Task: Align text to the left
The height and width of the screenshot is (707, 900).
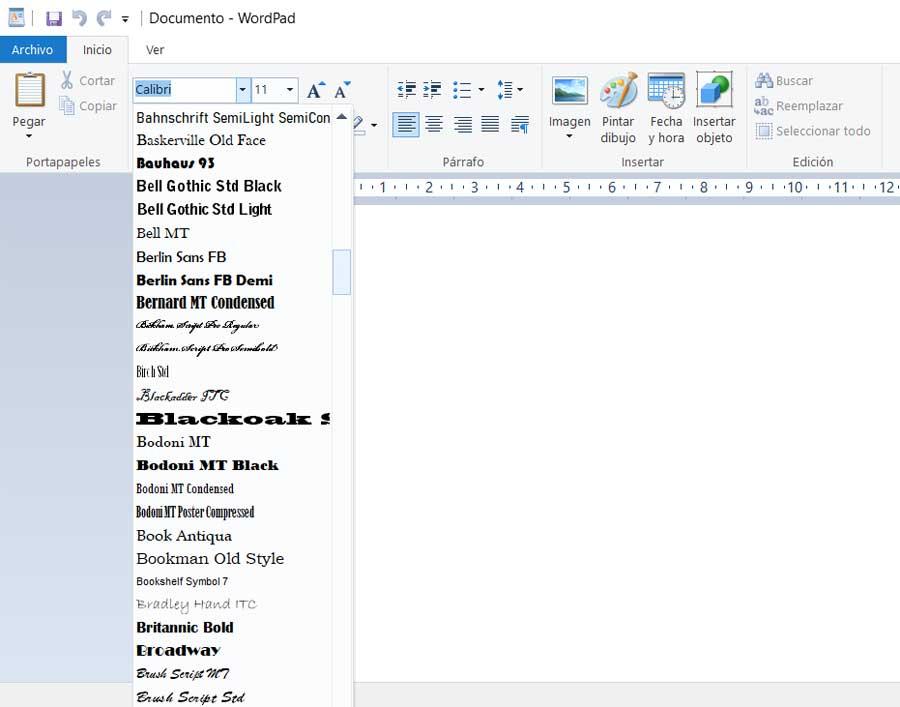Action: tap(406, 124)
